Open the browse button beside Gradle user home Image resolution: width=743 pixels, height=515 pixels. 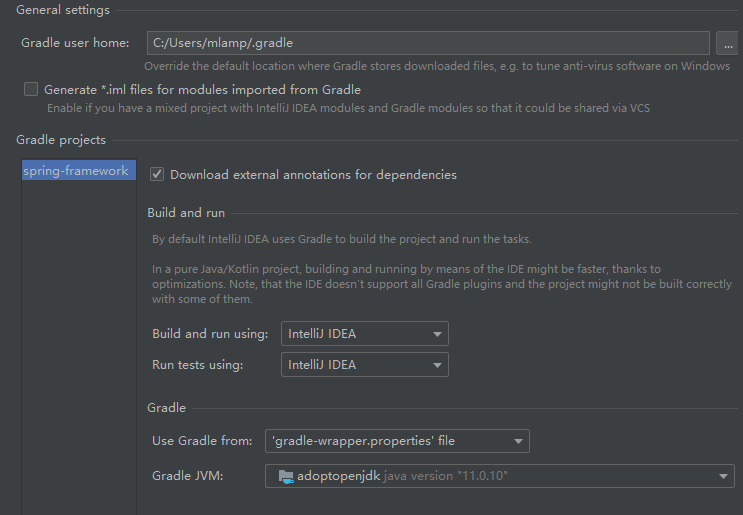pyautogui.click(x=728, y=43)
